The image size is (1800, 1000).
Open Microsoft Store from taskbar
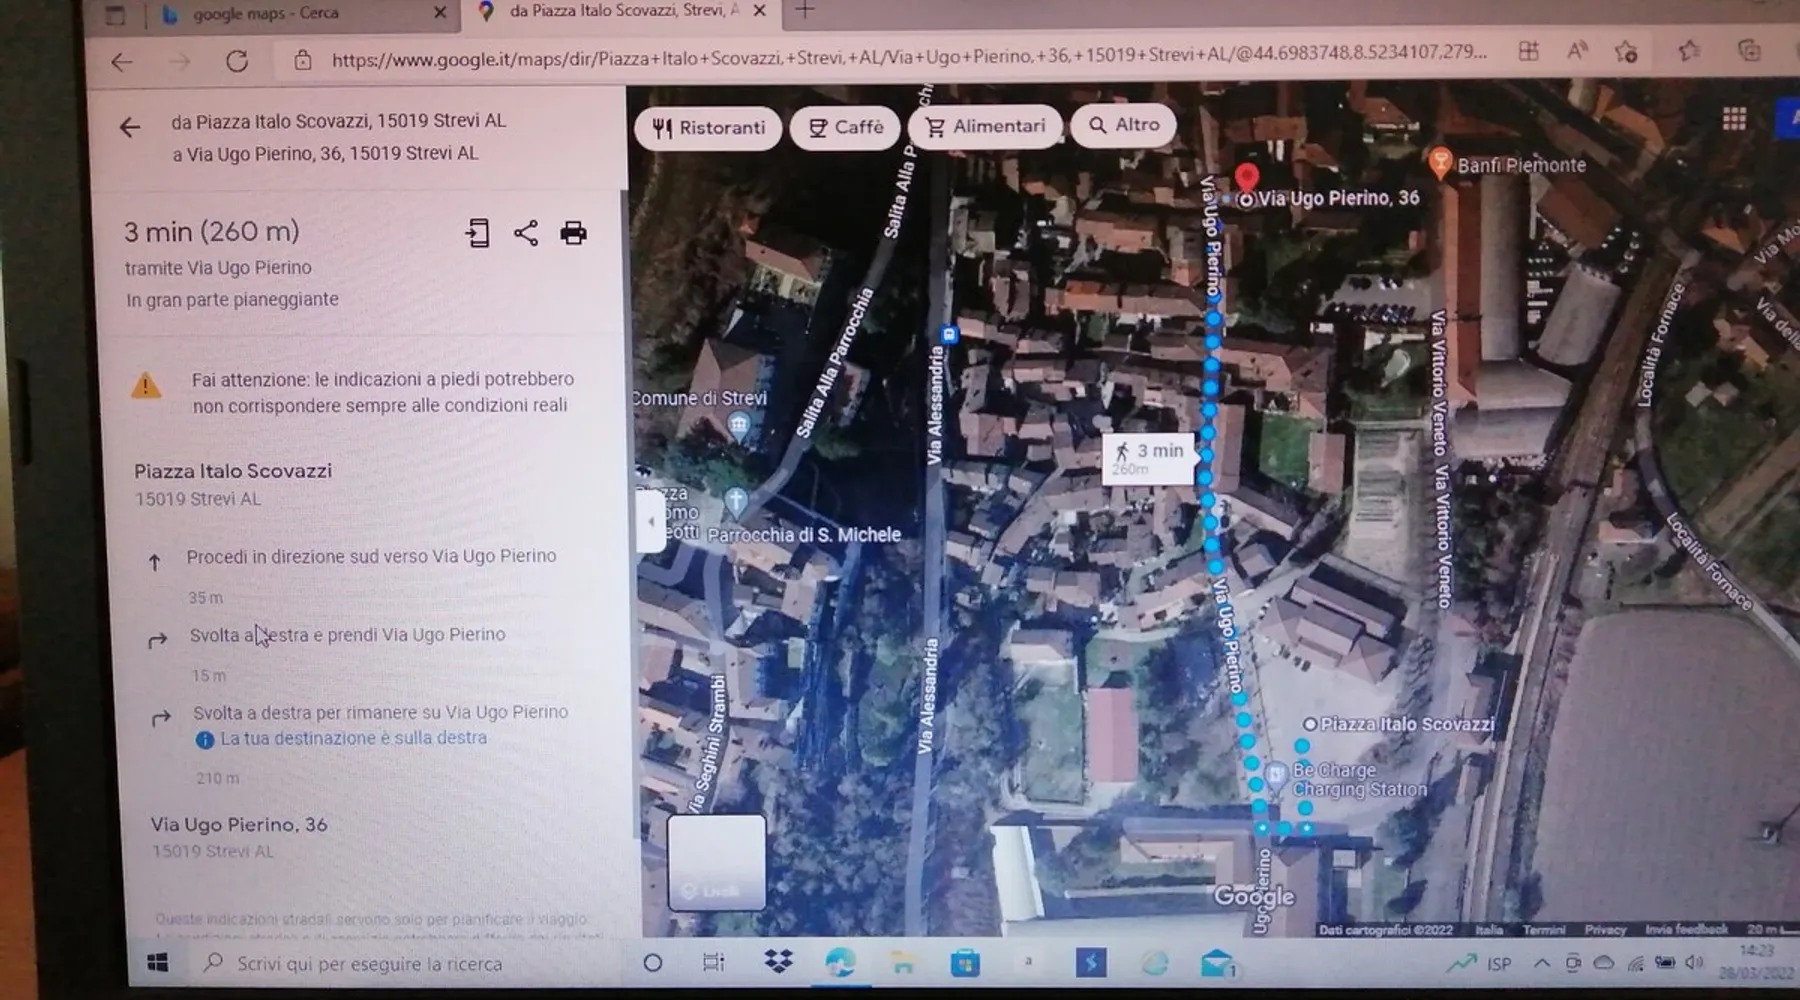(x=965, y=963)
